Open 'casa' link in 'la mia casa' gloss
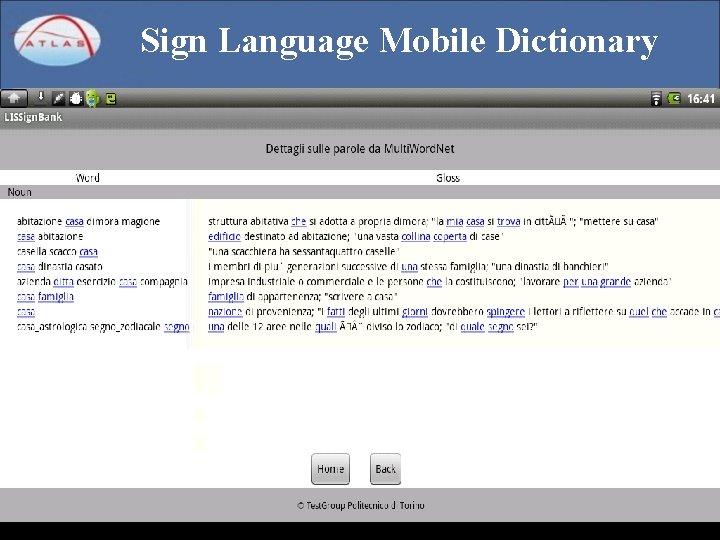The image size is (720, 540). tap(475, 221)
